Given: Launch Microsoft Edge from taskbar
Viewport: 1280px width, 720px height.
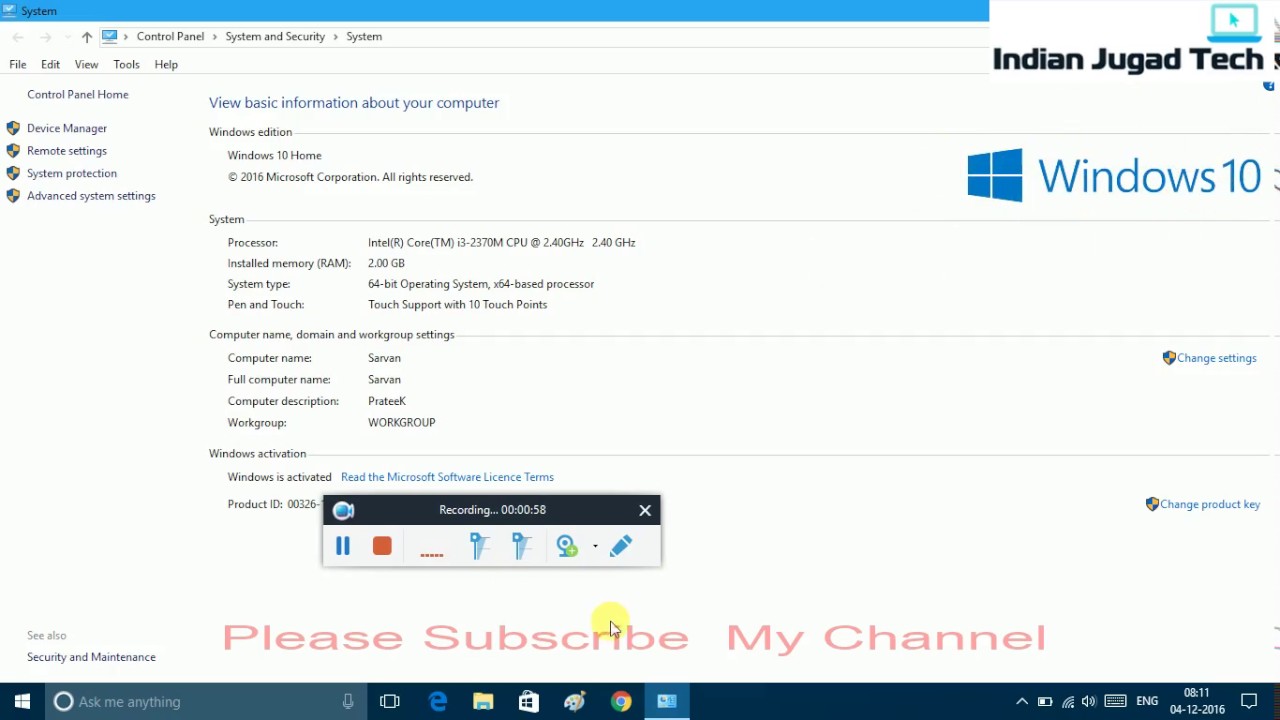Looking at the screenshot, I should tap(438, 701).
